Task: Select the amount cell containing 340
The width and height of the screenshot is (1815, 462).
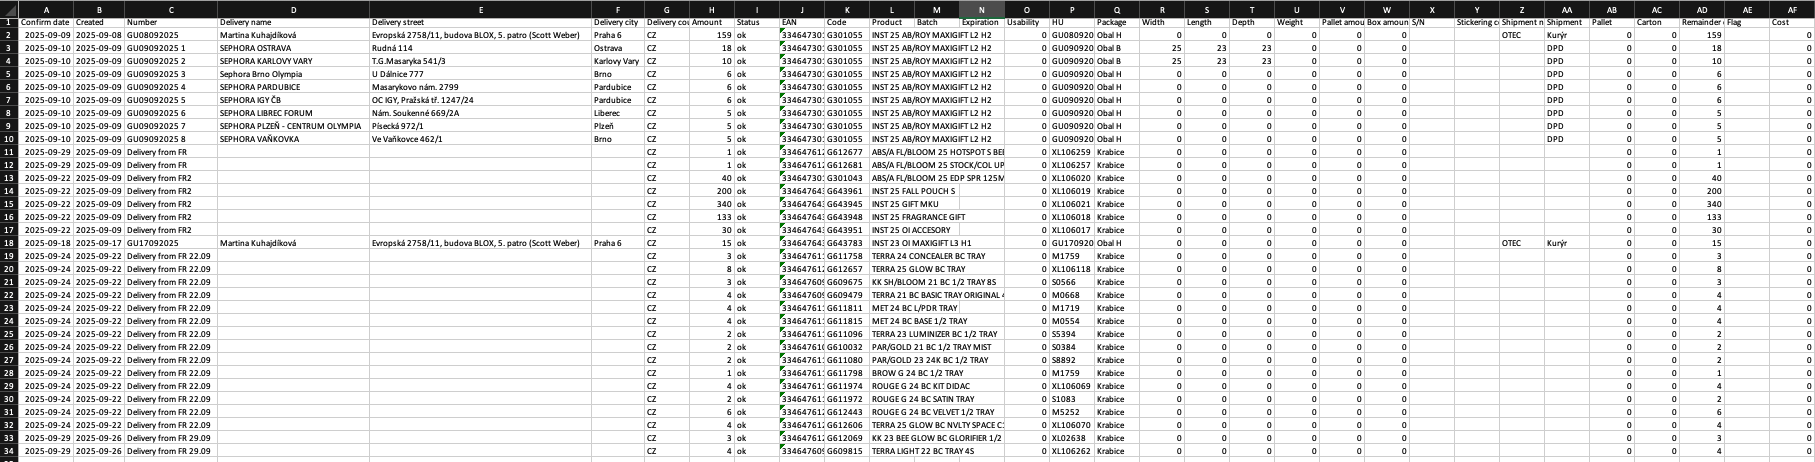Action: pos(711,204)
